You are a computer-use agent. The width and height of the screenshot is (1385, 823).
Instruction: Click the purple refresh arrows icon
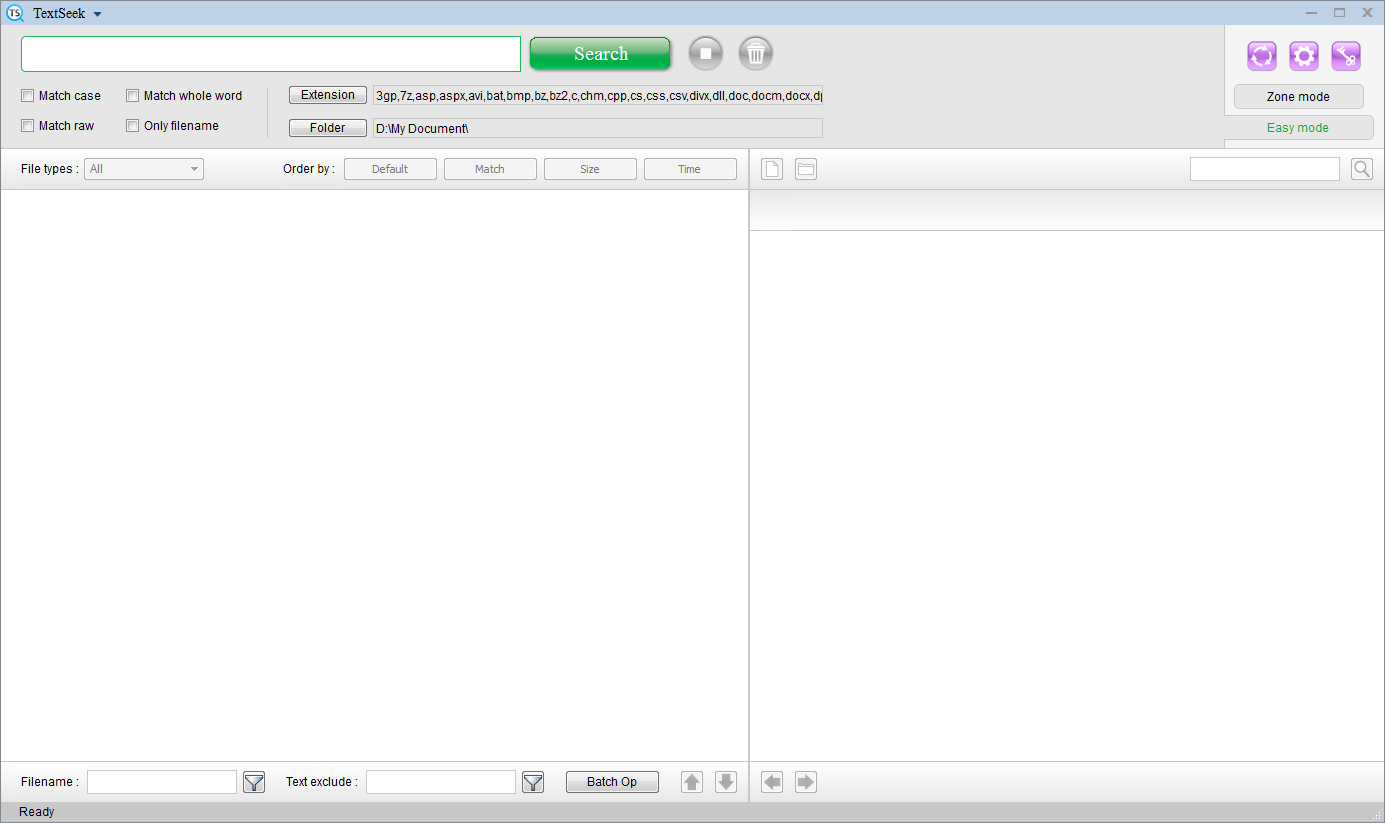pyautogui.click(x=1262, y=56)
